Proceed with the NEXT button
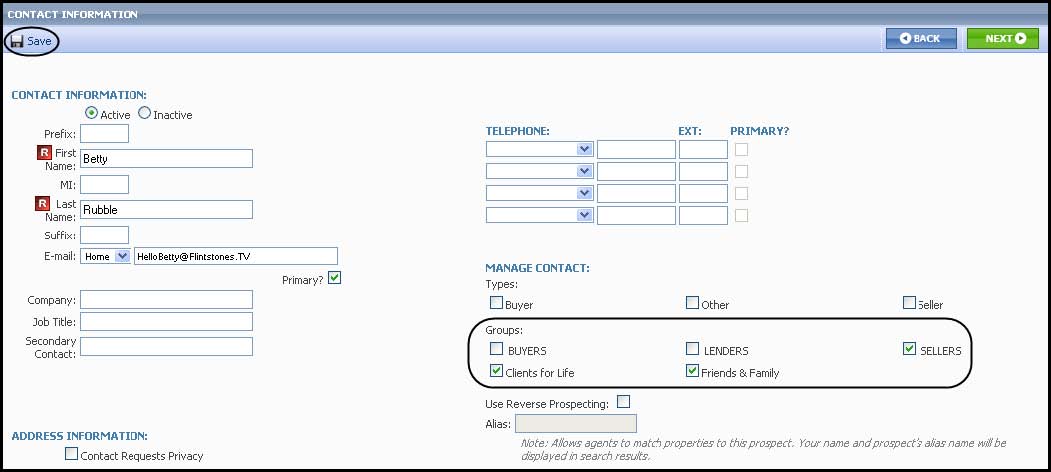 click(1003, 38)
